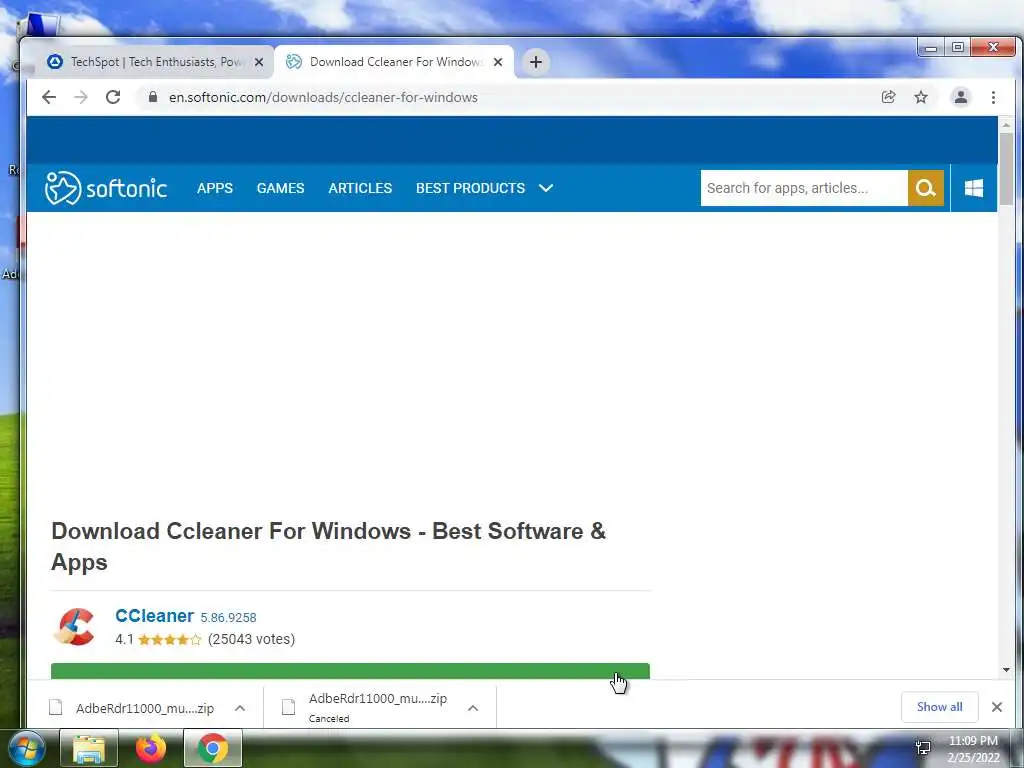1024x768 pixels.
Task: Expand the BEST PRODUCTS chevron
Action: [x=546, y=188]
